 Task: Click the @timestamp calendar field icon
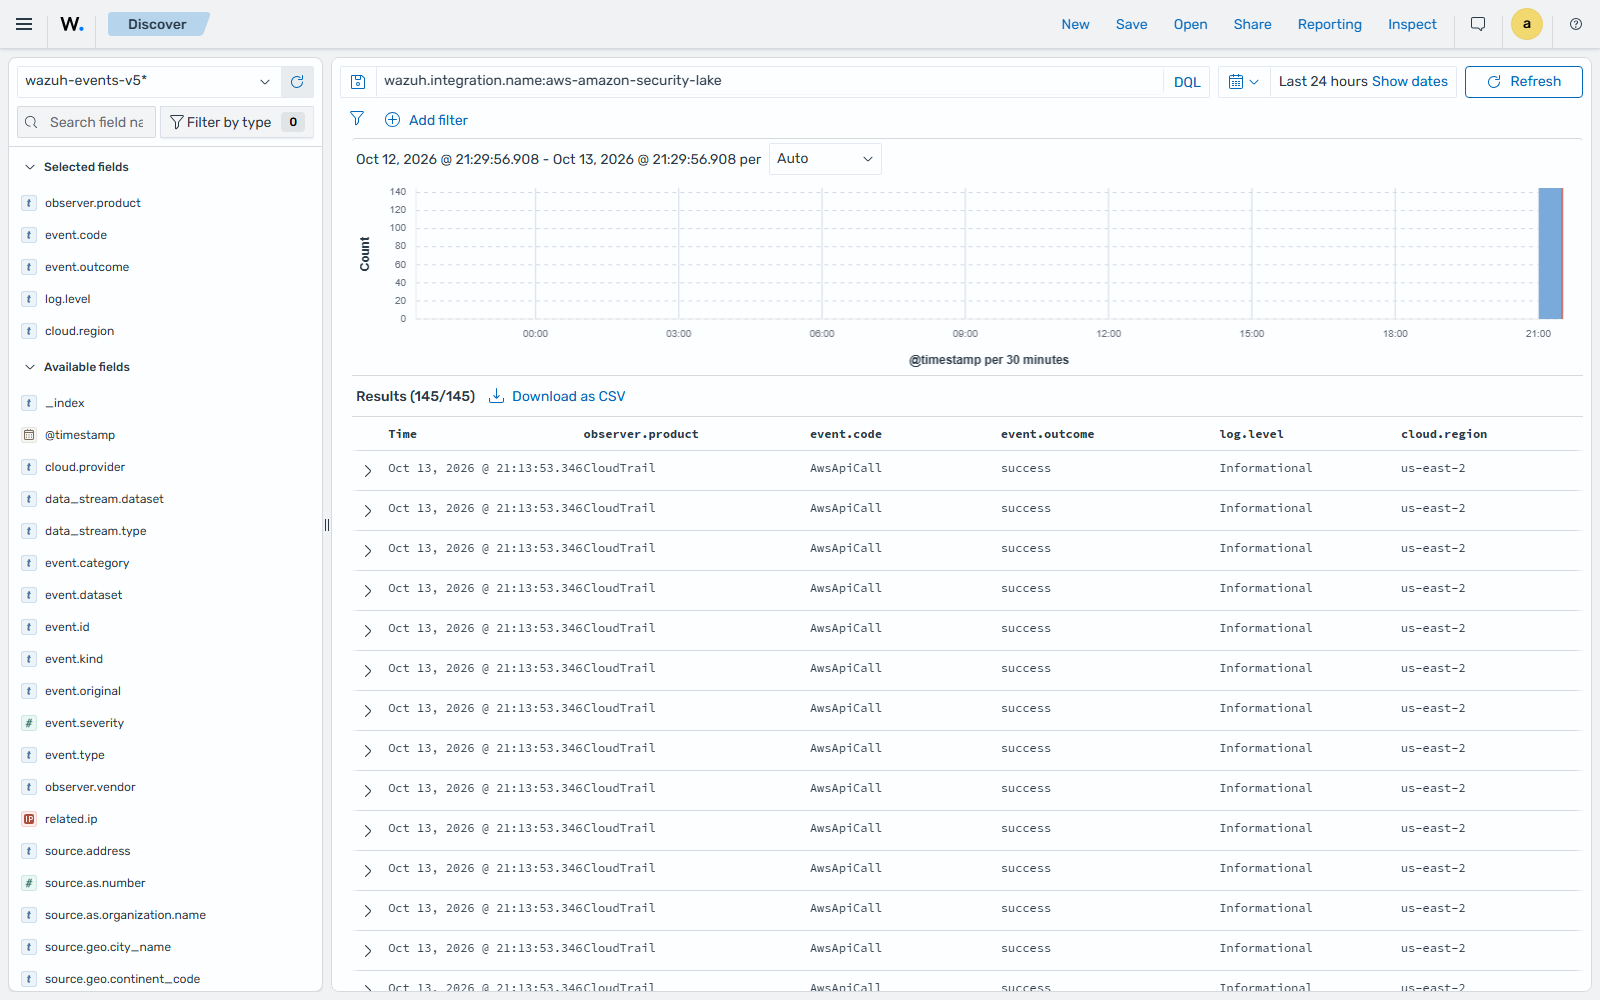(x=29, y=435)
